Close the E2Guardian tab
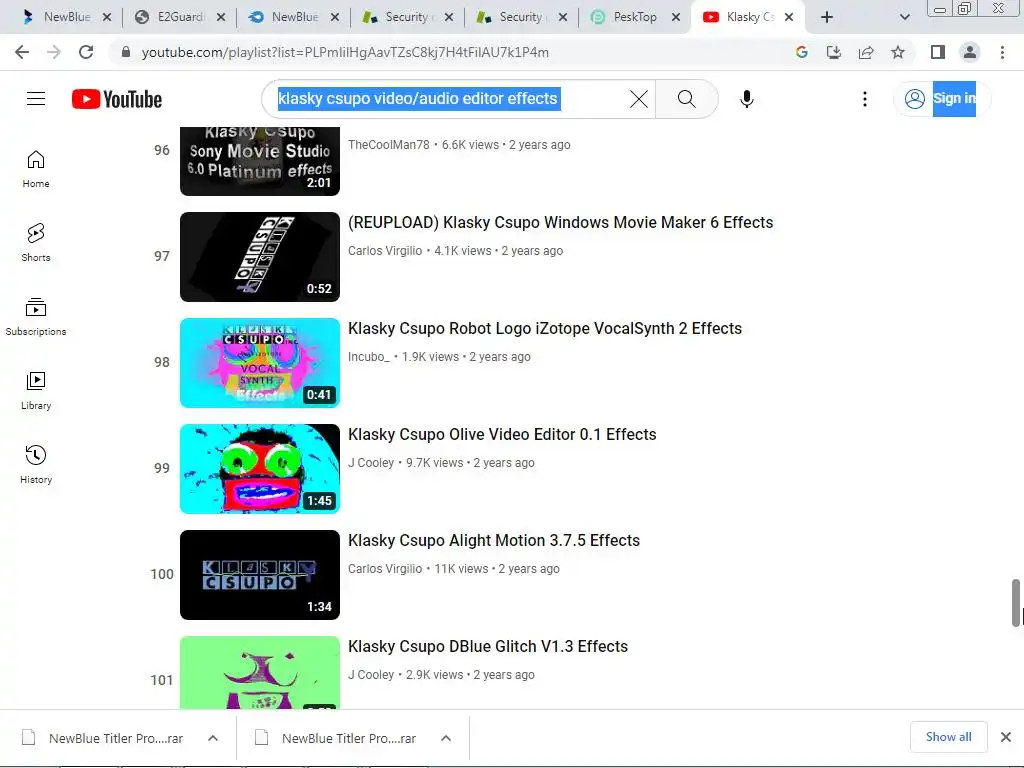This screenshot has height=768, width=1024. click(221, 17)
